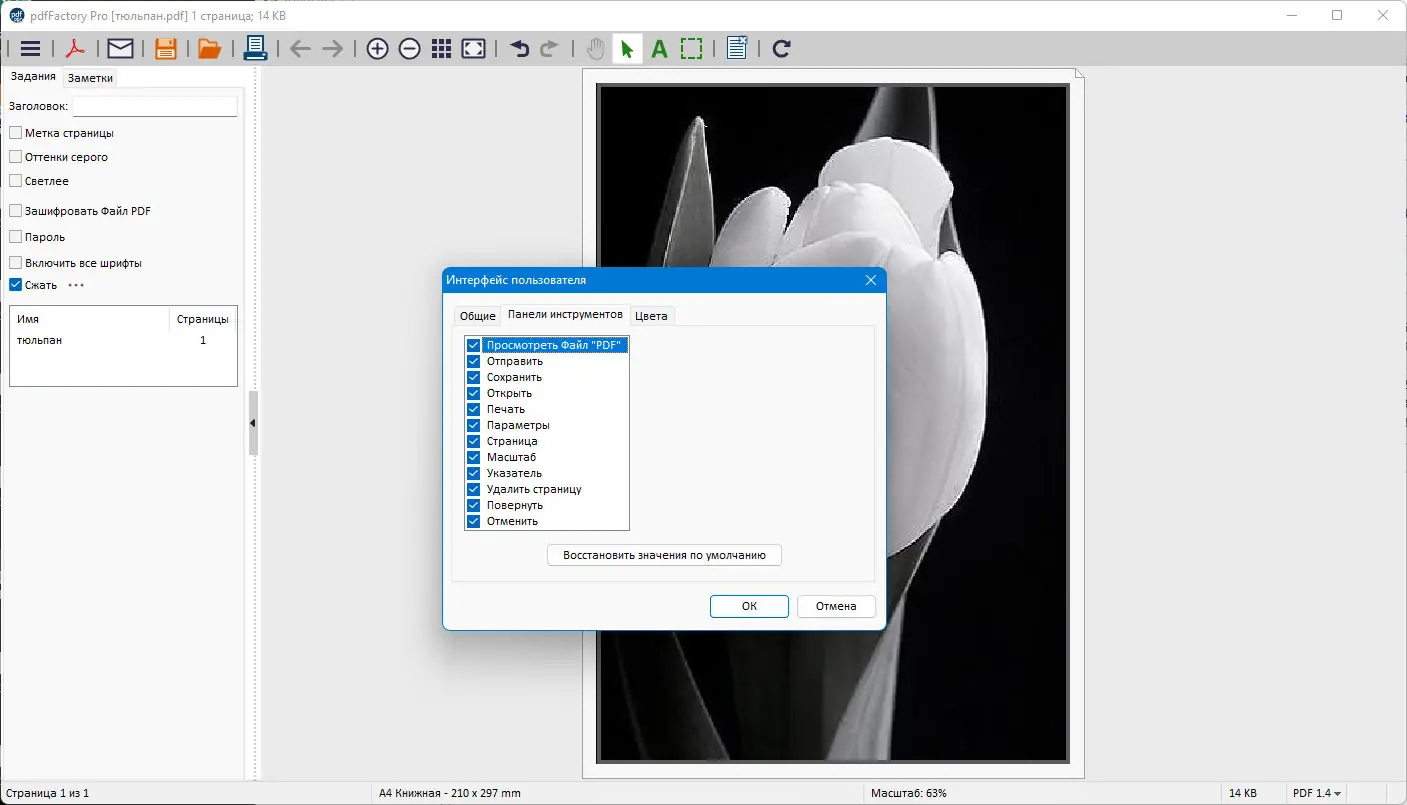Show page thumbnails grid view
1407x805 pixels.
(441, 49)
